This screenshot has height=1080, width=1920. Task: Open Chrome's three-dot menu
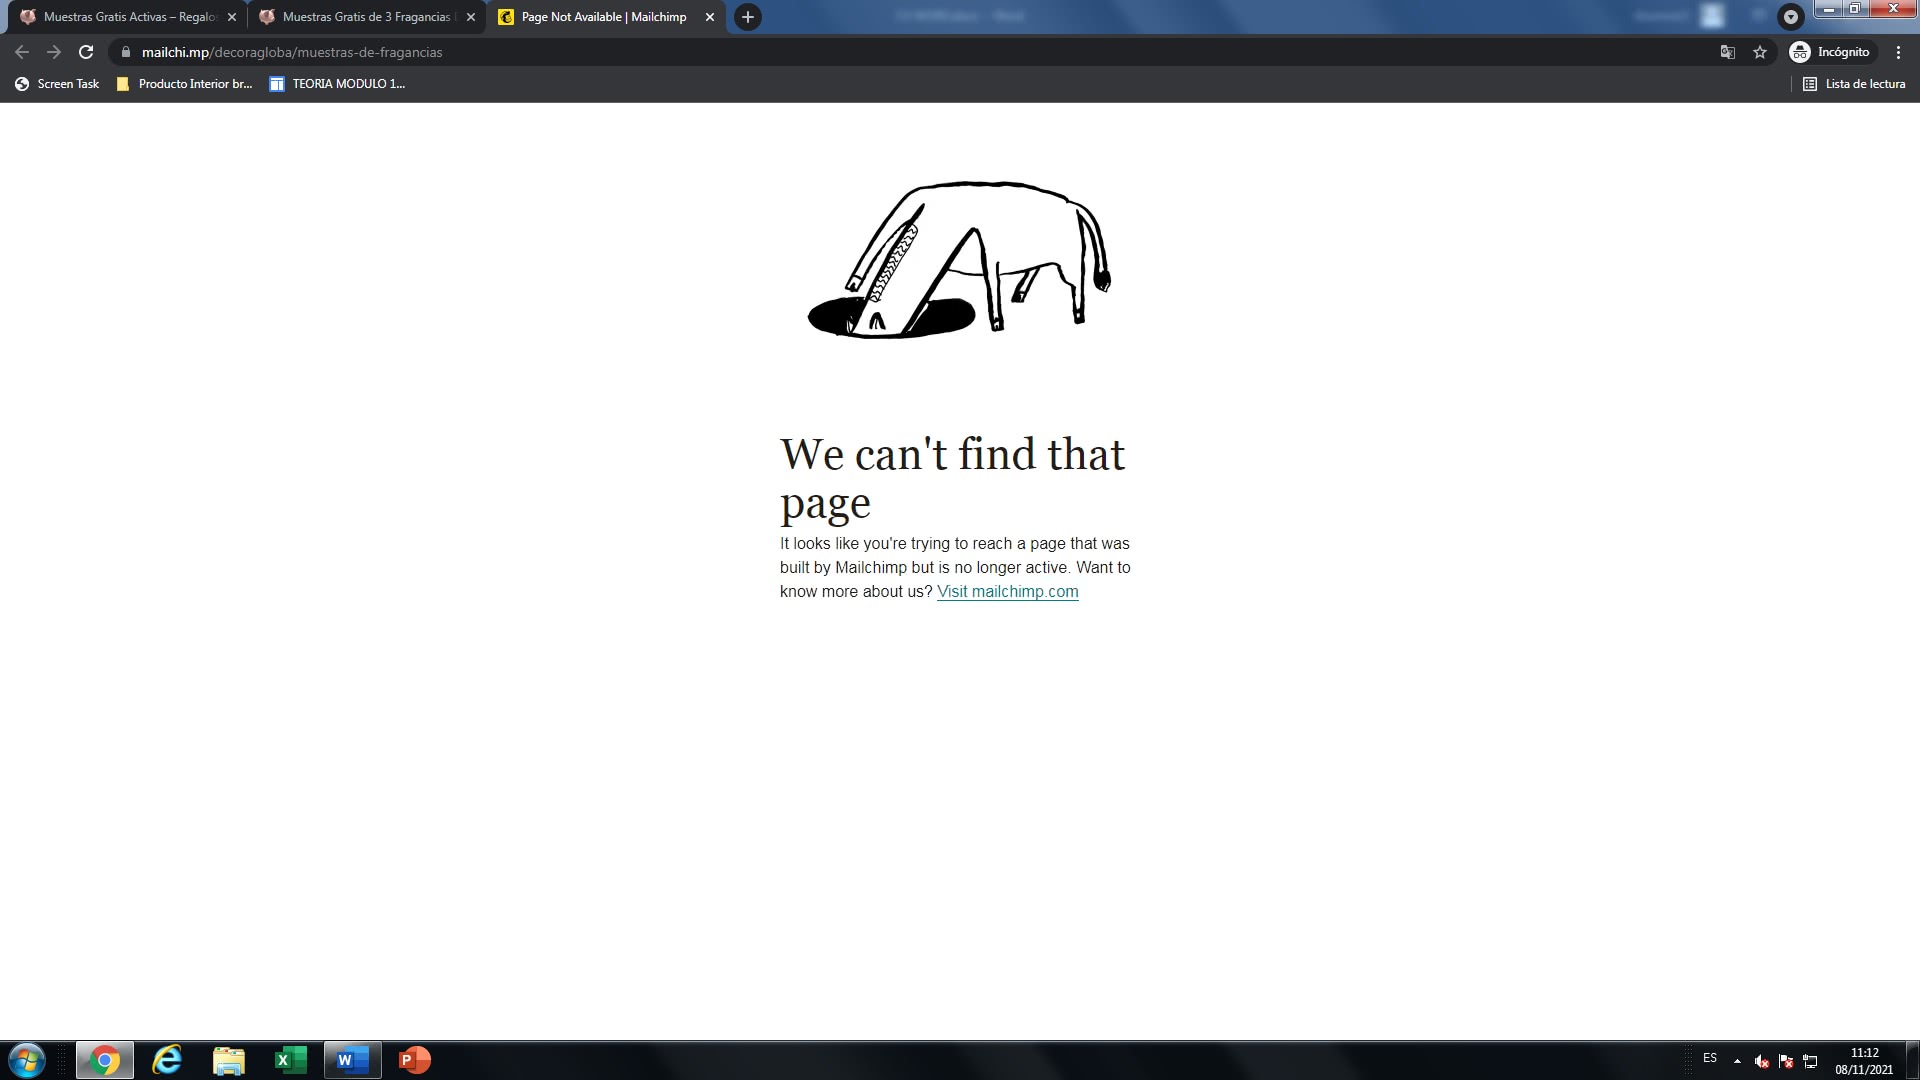pos(1898,52)
